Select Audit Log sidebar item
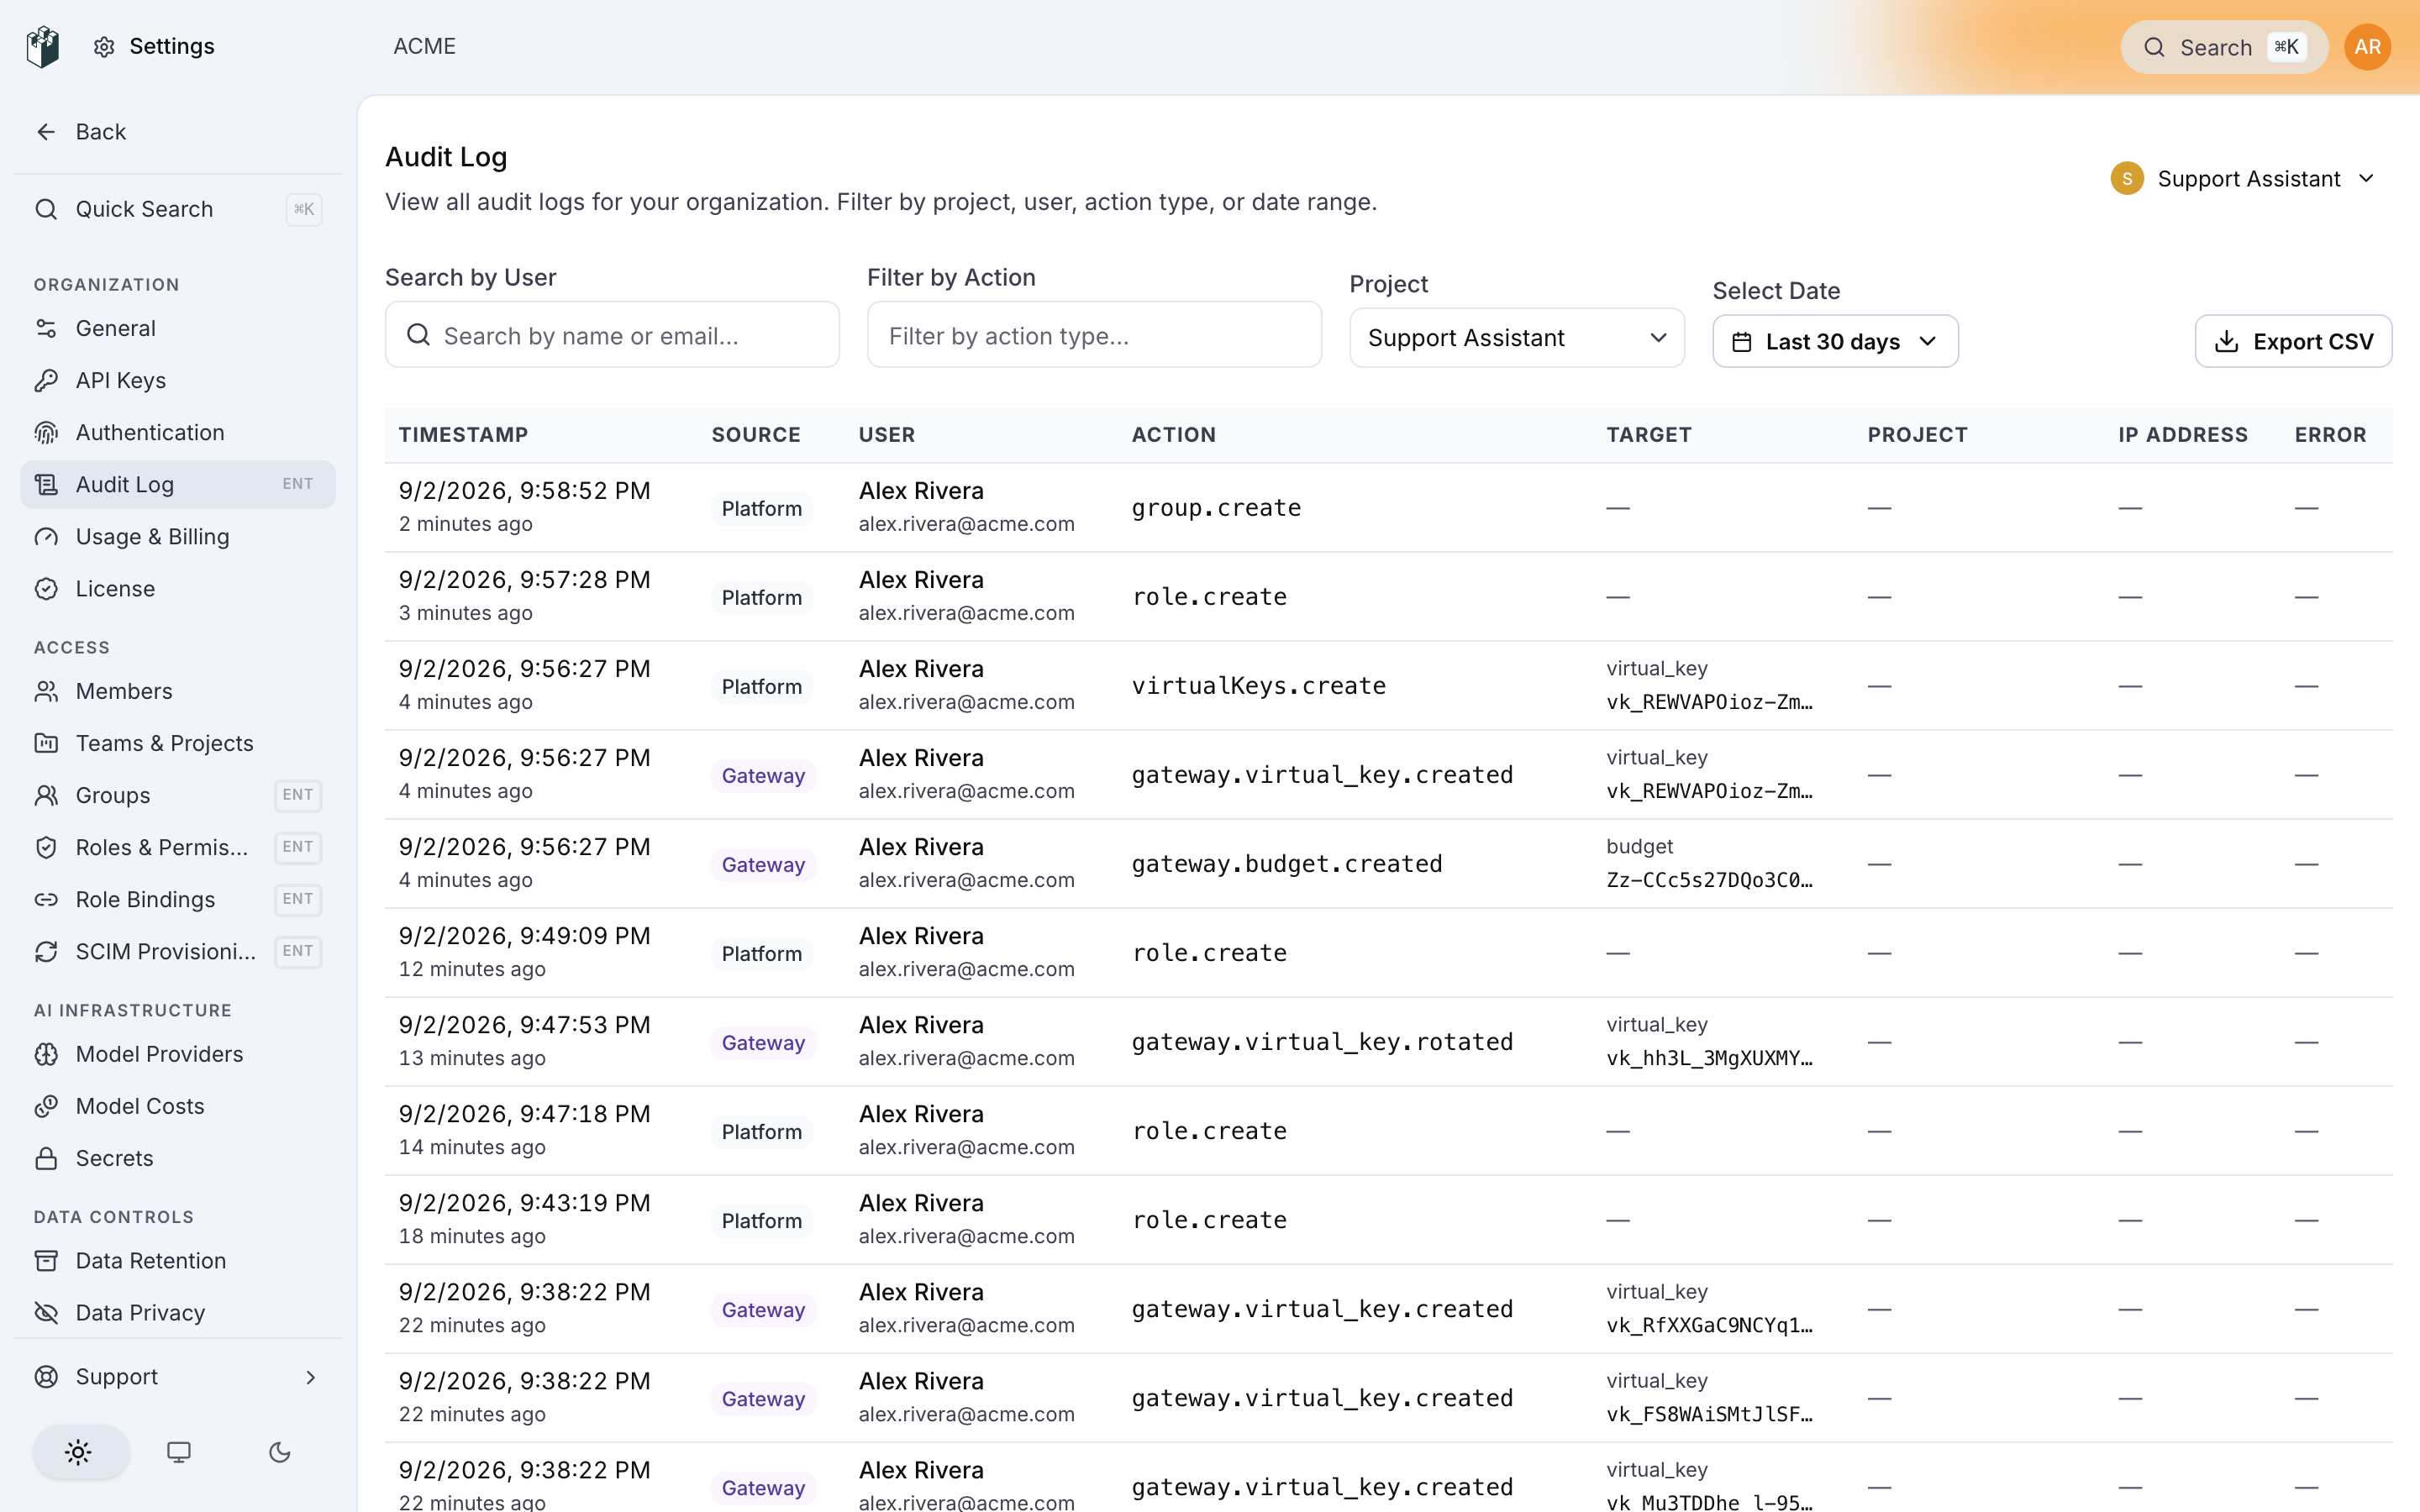The height and width of the screenshot is (1512, 2420). pos(178,484)
